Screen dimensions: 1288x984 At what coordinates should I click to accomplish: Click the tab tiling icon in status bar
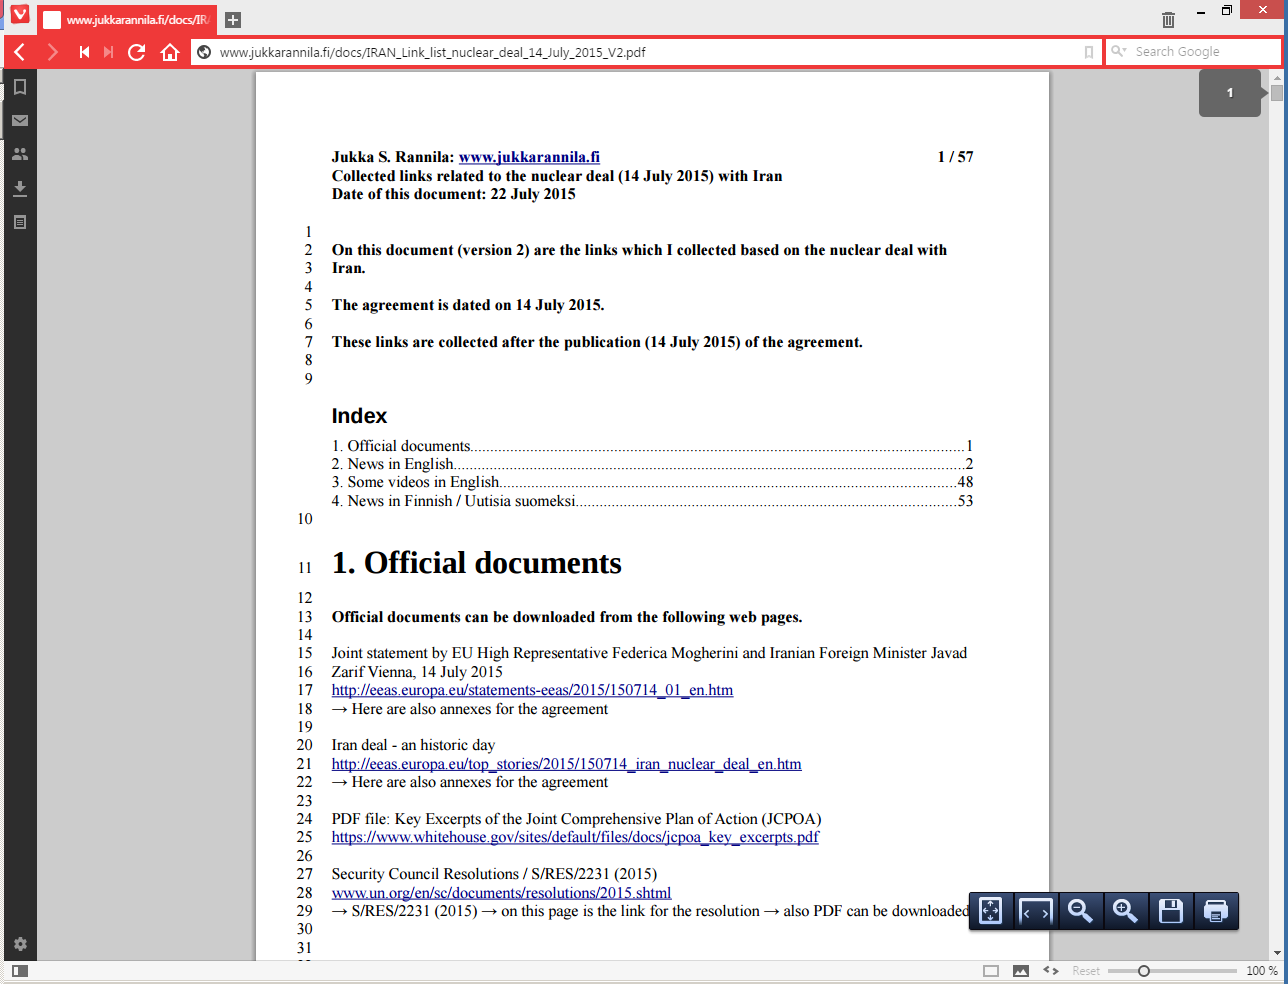pos(991,971)
